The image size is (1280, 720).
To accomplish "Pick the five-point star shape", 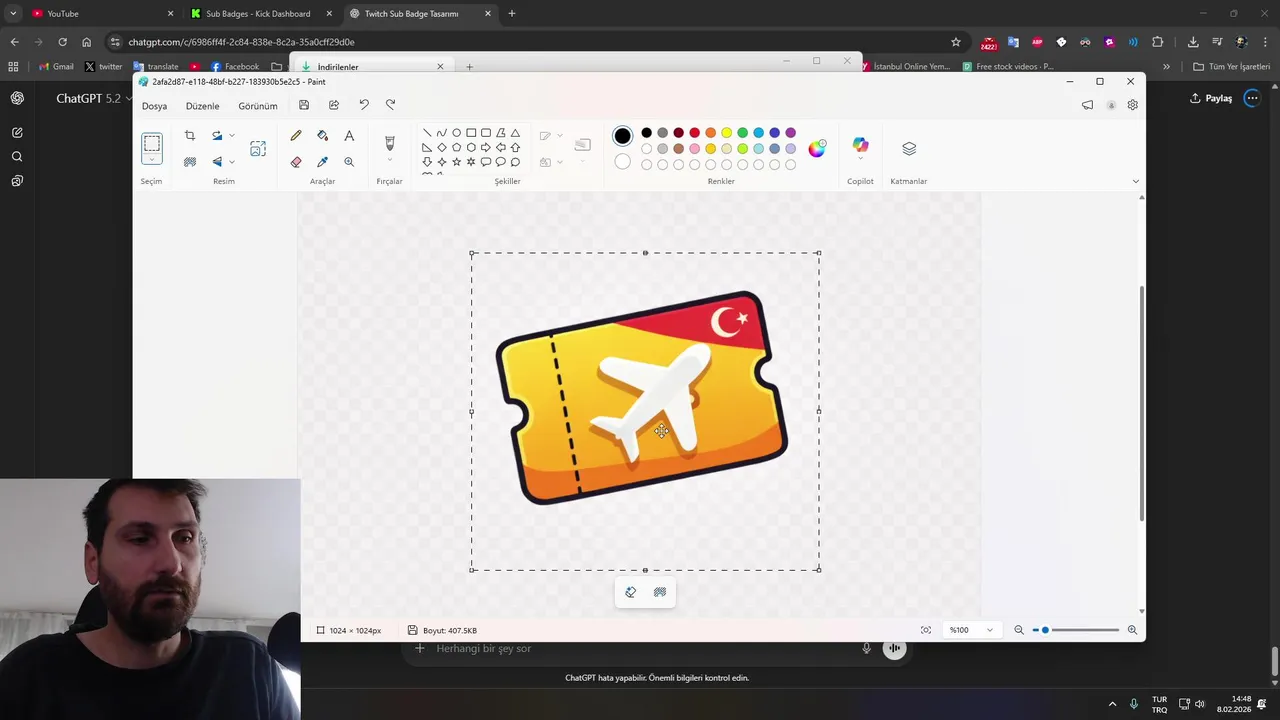I will (x=456, y=162).
